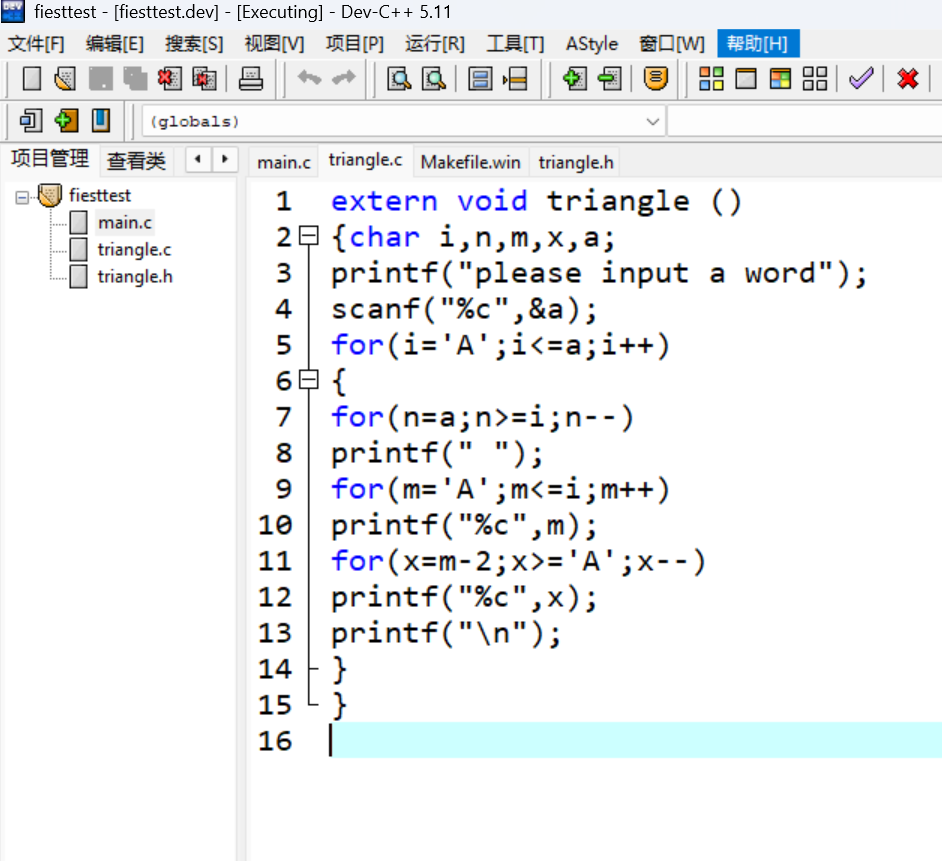
Task: Click the blue Toggle bookmarks icon
Action: pos(100,120)
